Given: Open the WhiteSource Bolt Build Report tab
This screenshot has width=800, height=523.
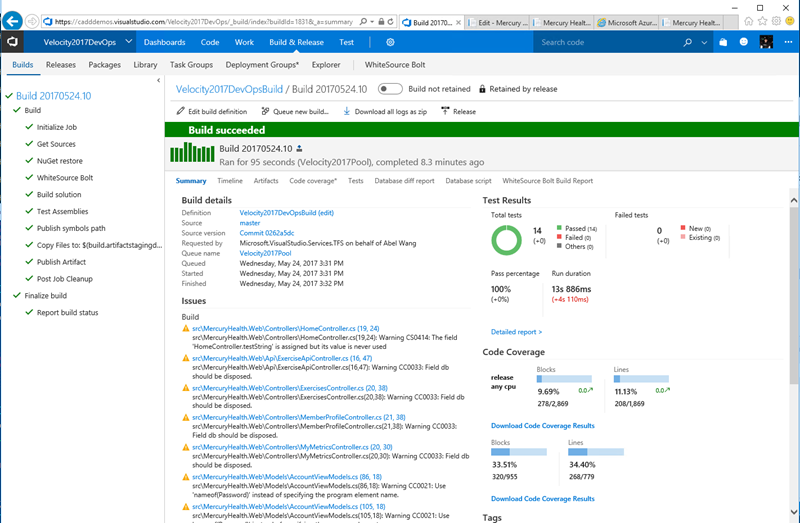Looking at the screenshot, I should click(547, 181).
